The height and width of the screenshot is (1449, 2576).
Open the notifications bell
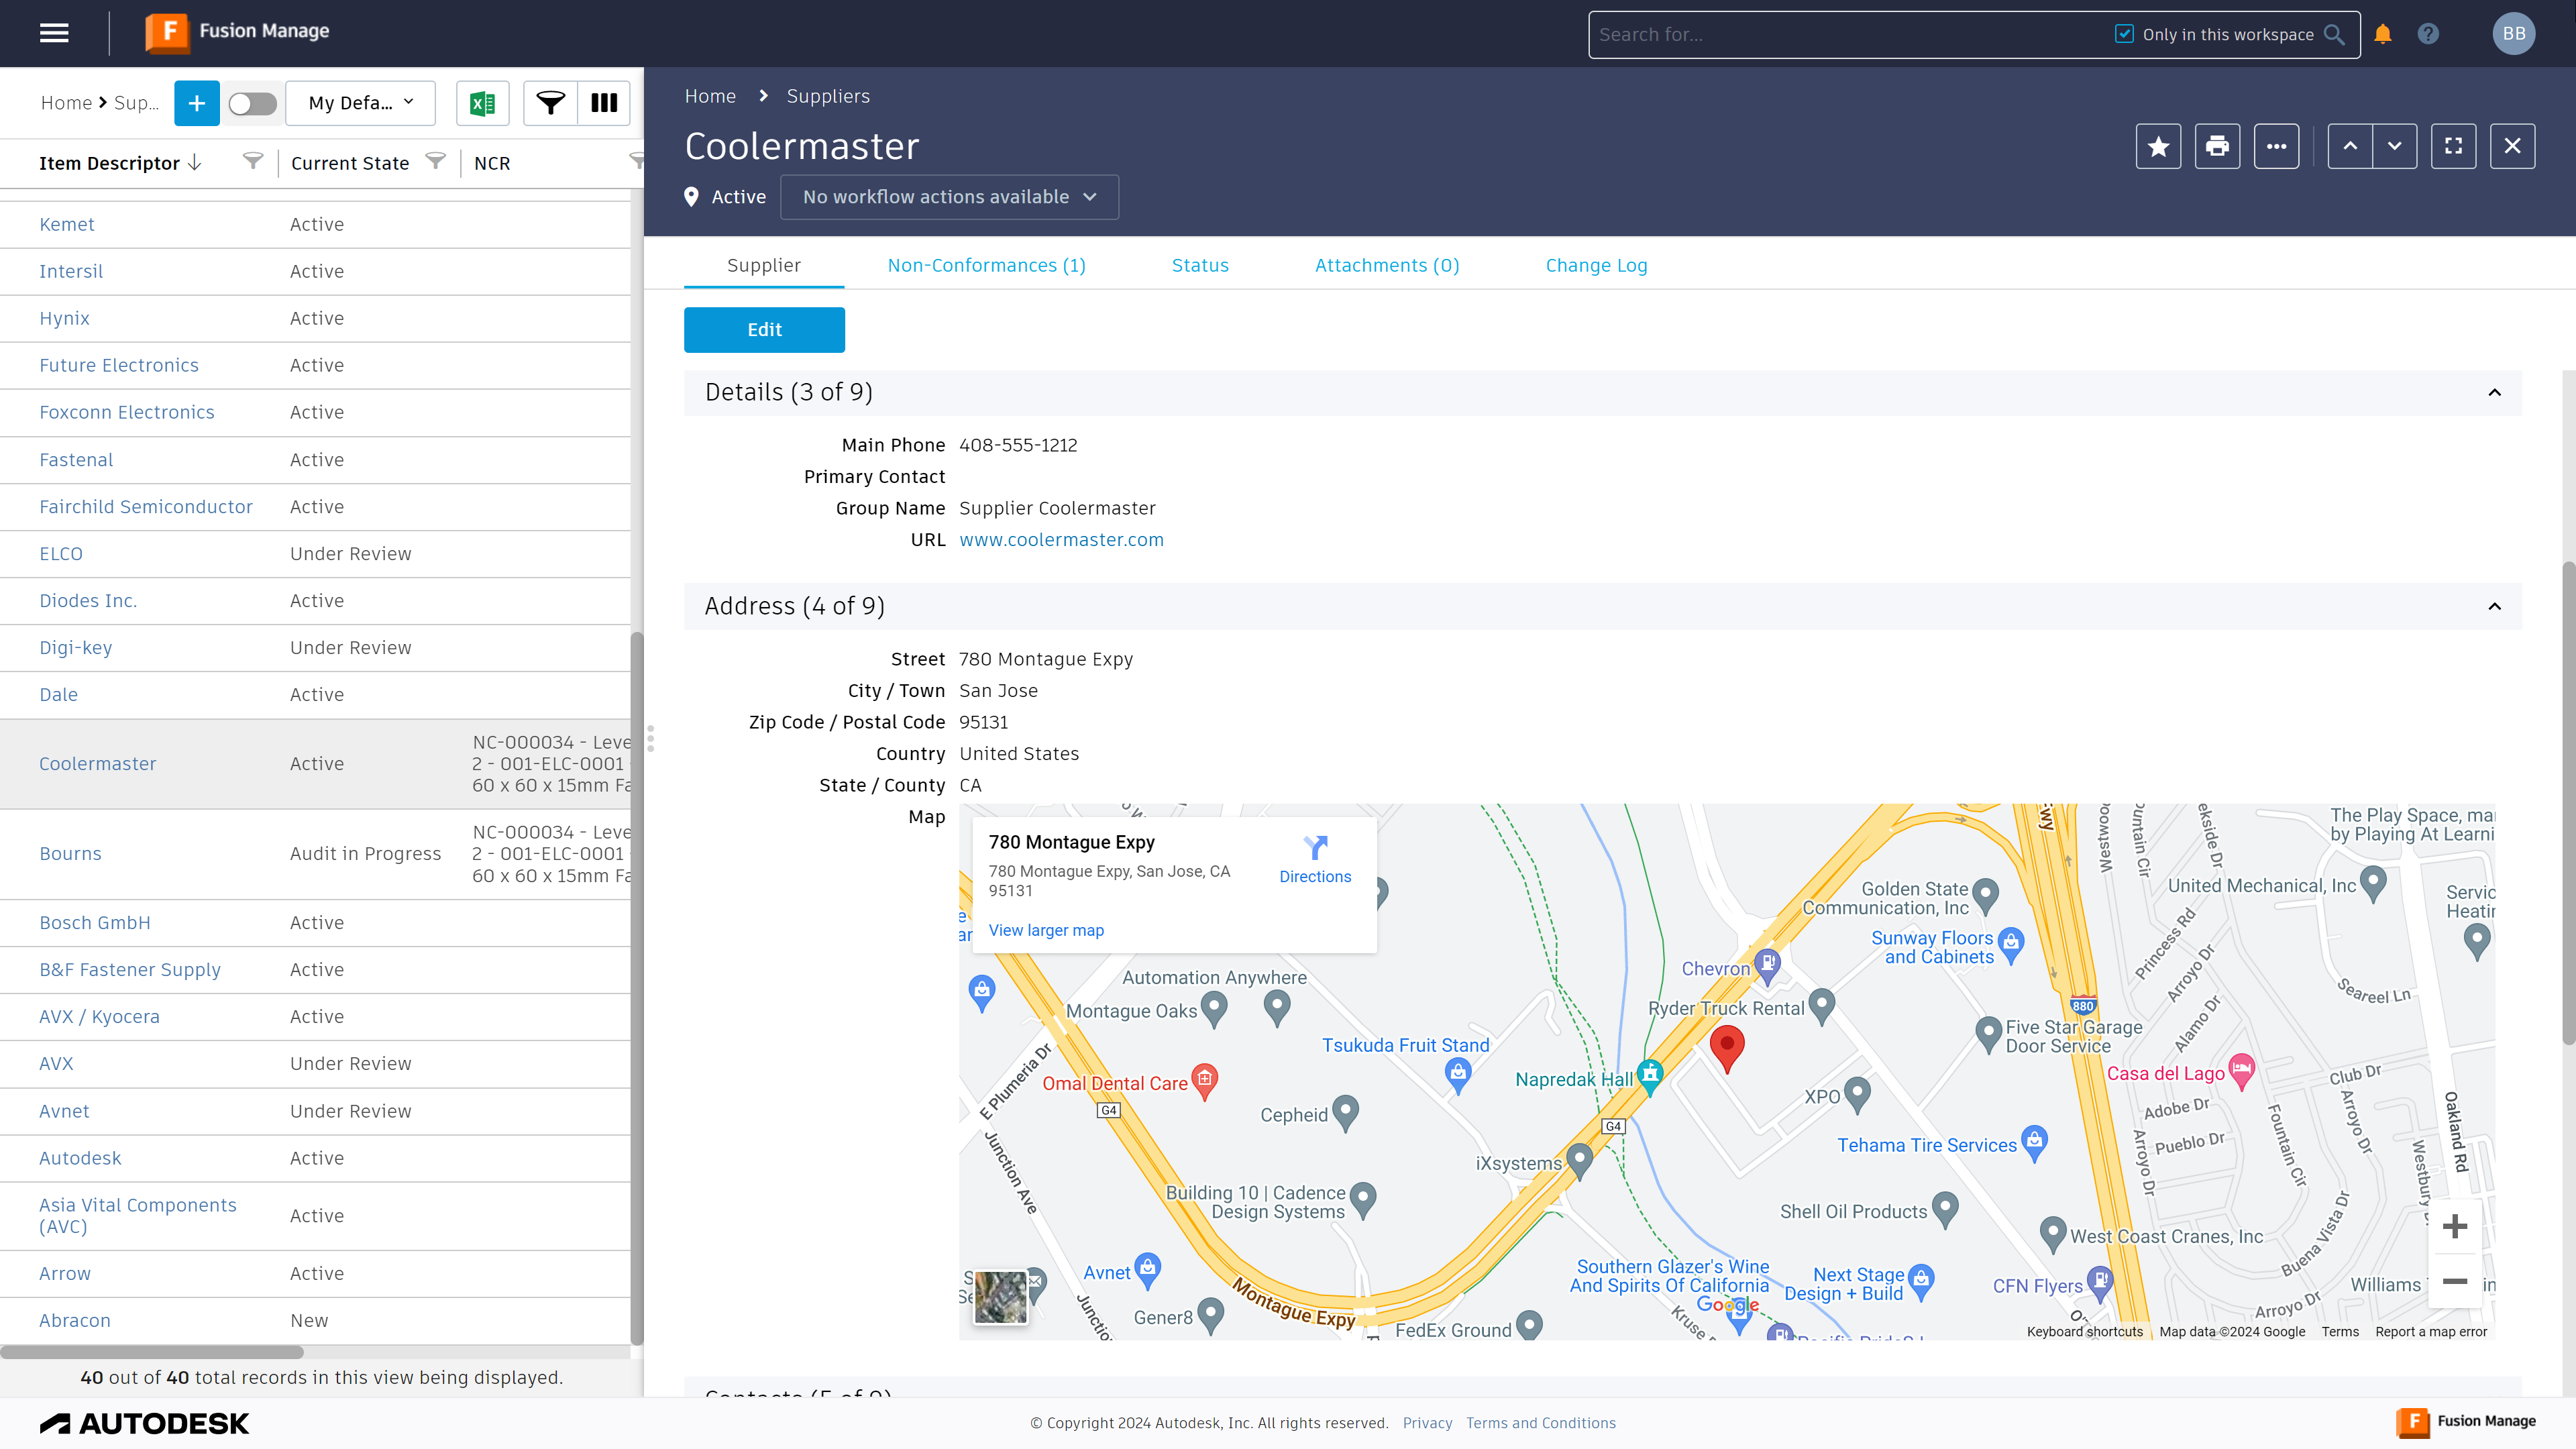click(2382, 33)
